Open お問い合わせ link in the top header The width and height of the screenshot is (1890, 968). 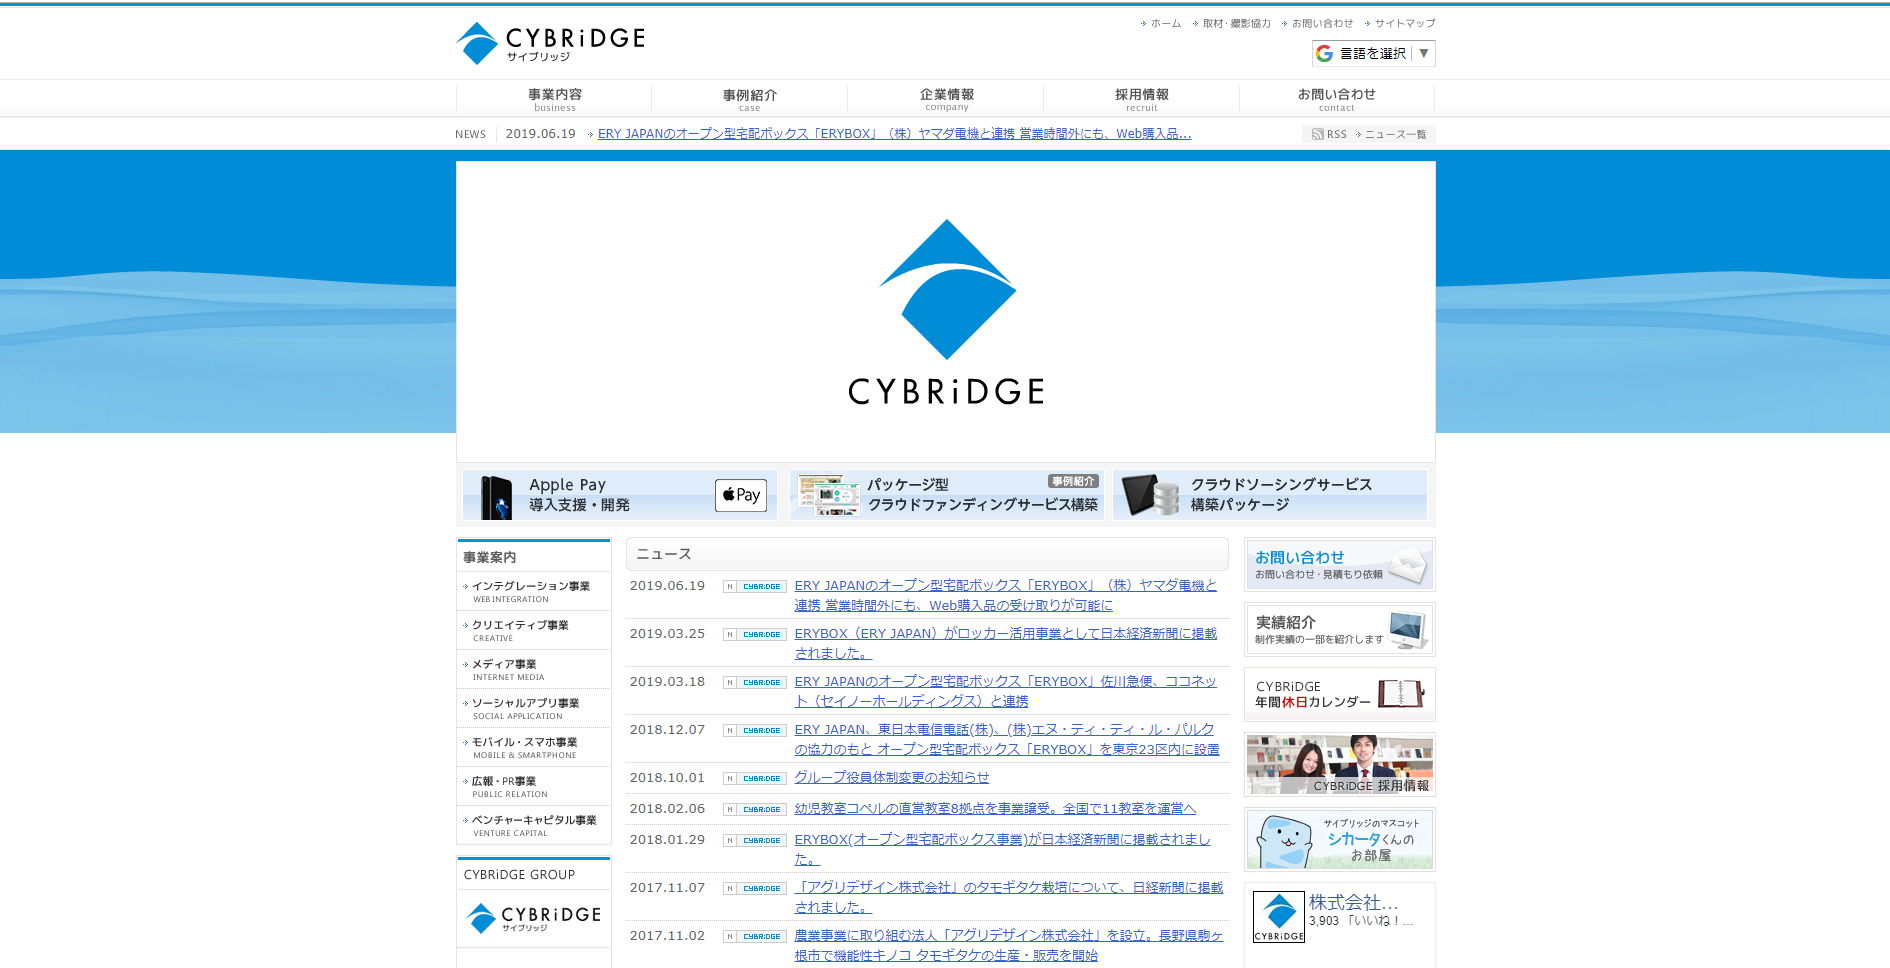coord(1317,23)
